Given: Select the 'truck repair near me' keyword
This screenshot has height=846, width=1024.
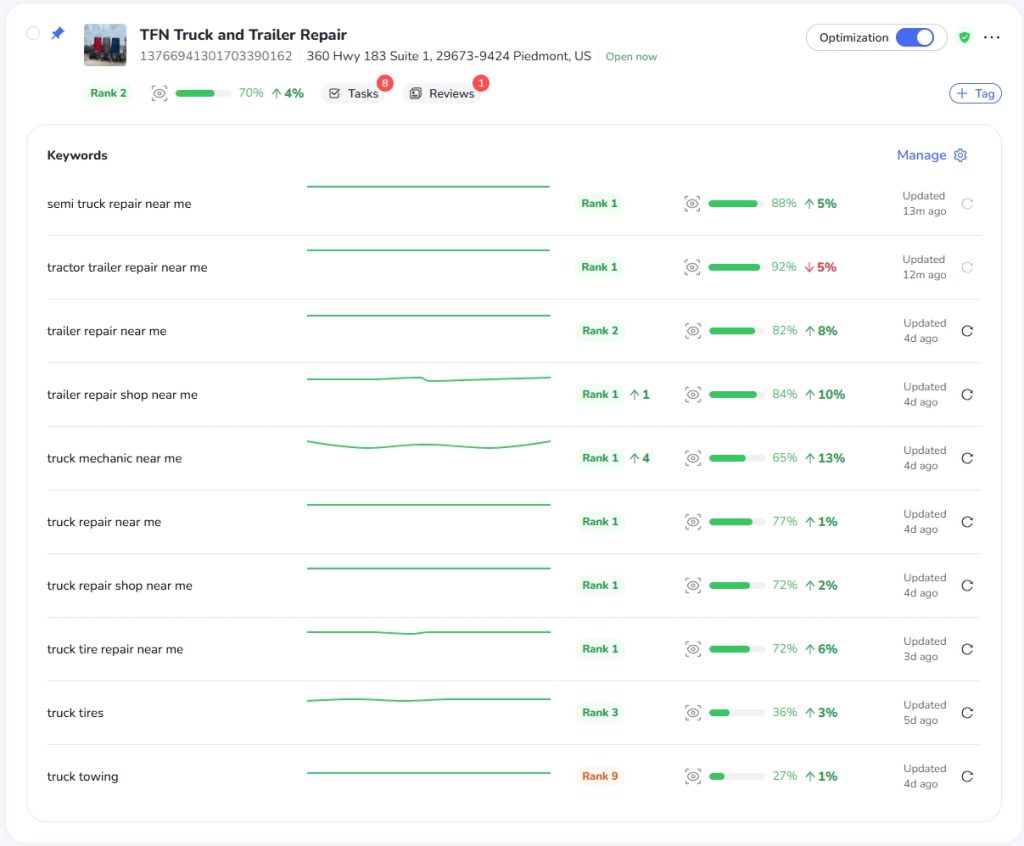Looking at the screenshot, I should click(104, 522).
